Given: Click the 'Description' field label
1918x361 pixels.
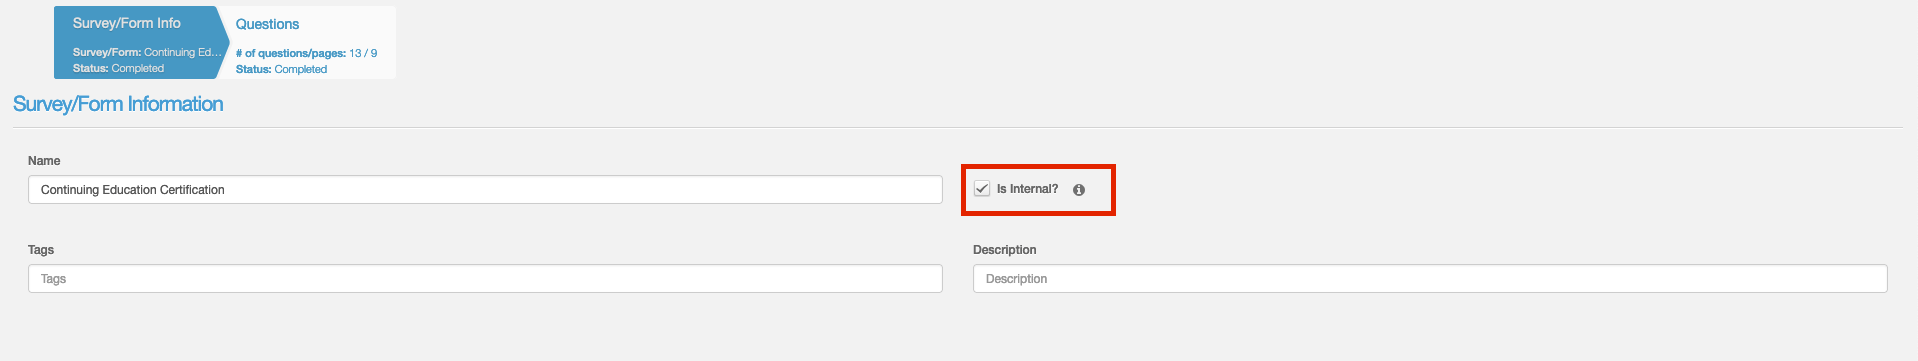Looking at the screenshot, I should 1005,250.
